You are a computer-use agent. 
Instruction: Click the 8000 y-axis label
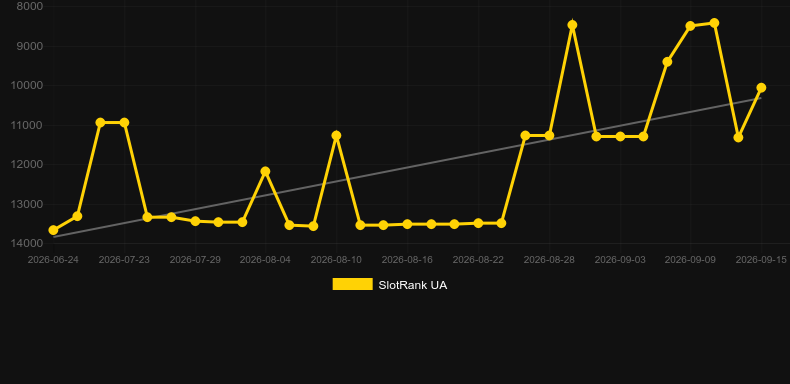coord(30,6)
